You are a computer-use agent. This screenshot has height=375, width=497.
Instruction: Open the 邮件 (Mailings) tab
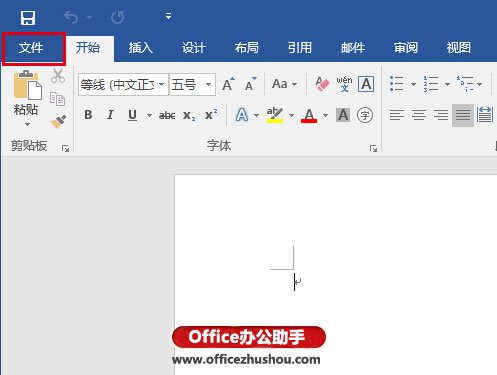(353, 48)
